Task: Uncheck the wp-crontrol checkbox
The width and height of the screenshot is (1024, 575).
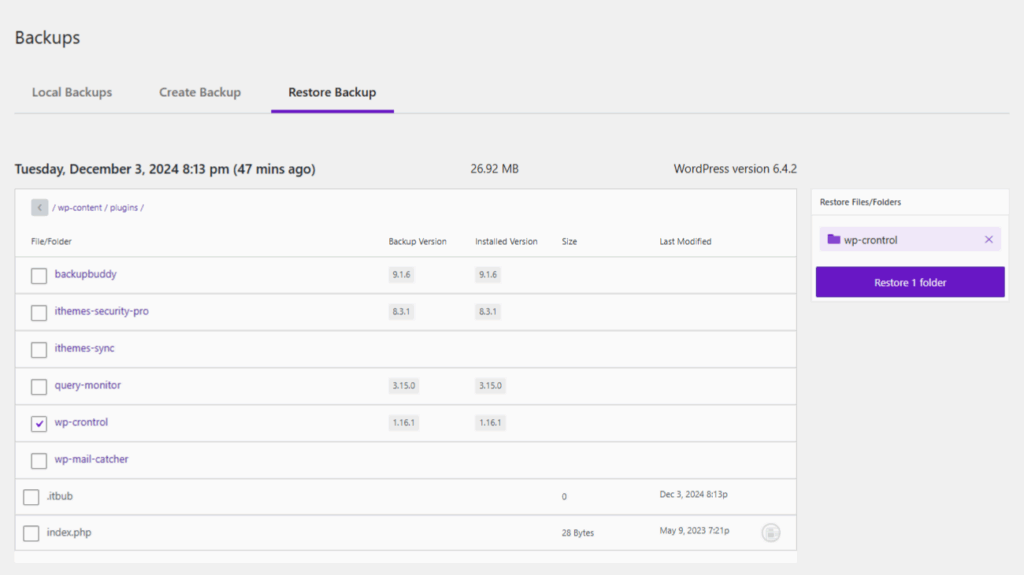Action: (x=39, y=424)
